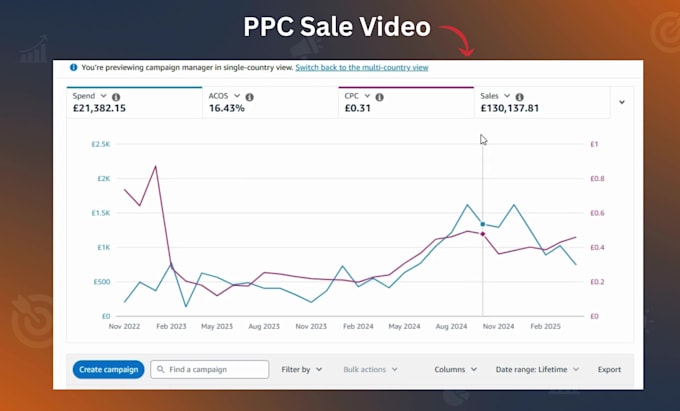Click the £0.8 right axis label
Viewport: 680px width, 411px height.
coord(597,179)
